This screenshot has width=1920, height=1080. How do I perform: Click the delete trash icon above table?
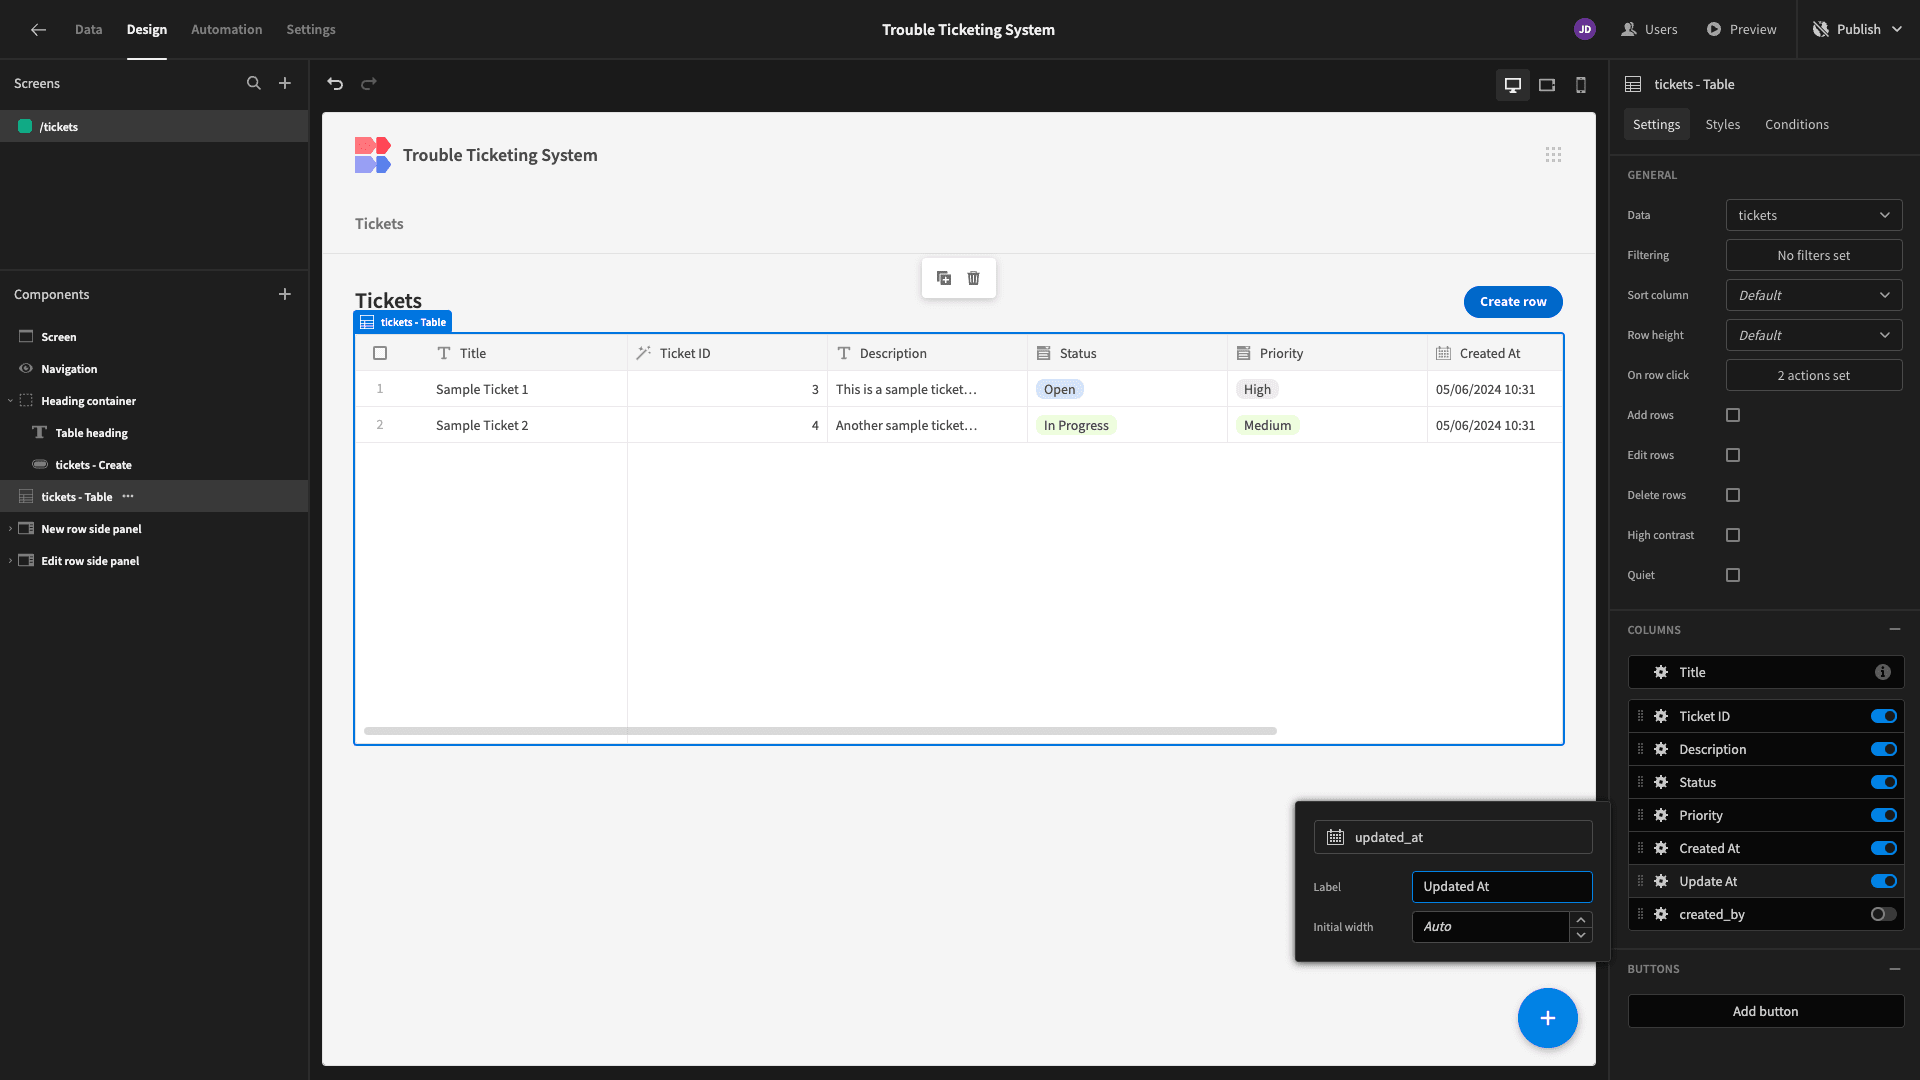click(x=974, y=278)
